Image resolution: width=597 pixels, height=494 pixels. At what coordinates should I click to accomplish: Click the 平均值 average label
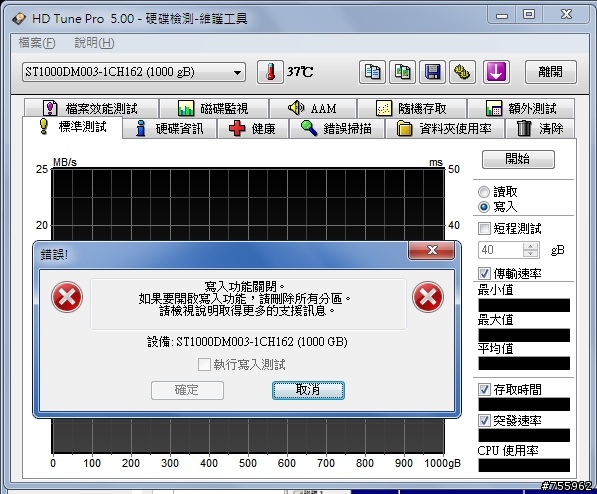click(495, 349)
